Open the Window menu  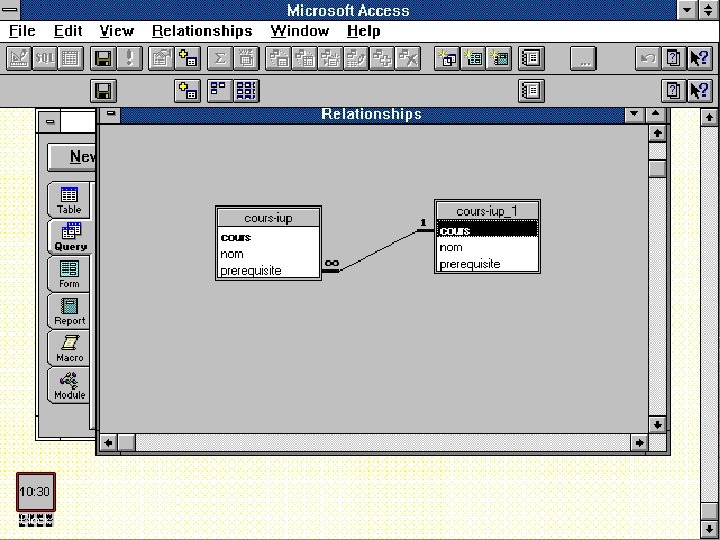300,31
